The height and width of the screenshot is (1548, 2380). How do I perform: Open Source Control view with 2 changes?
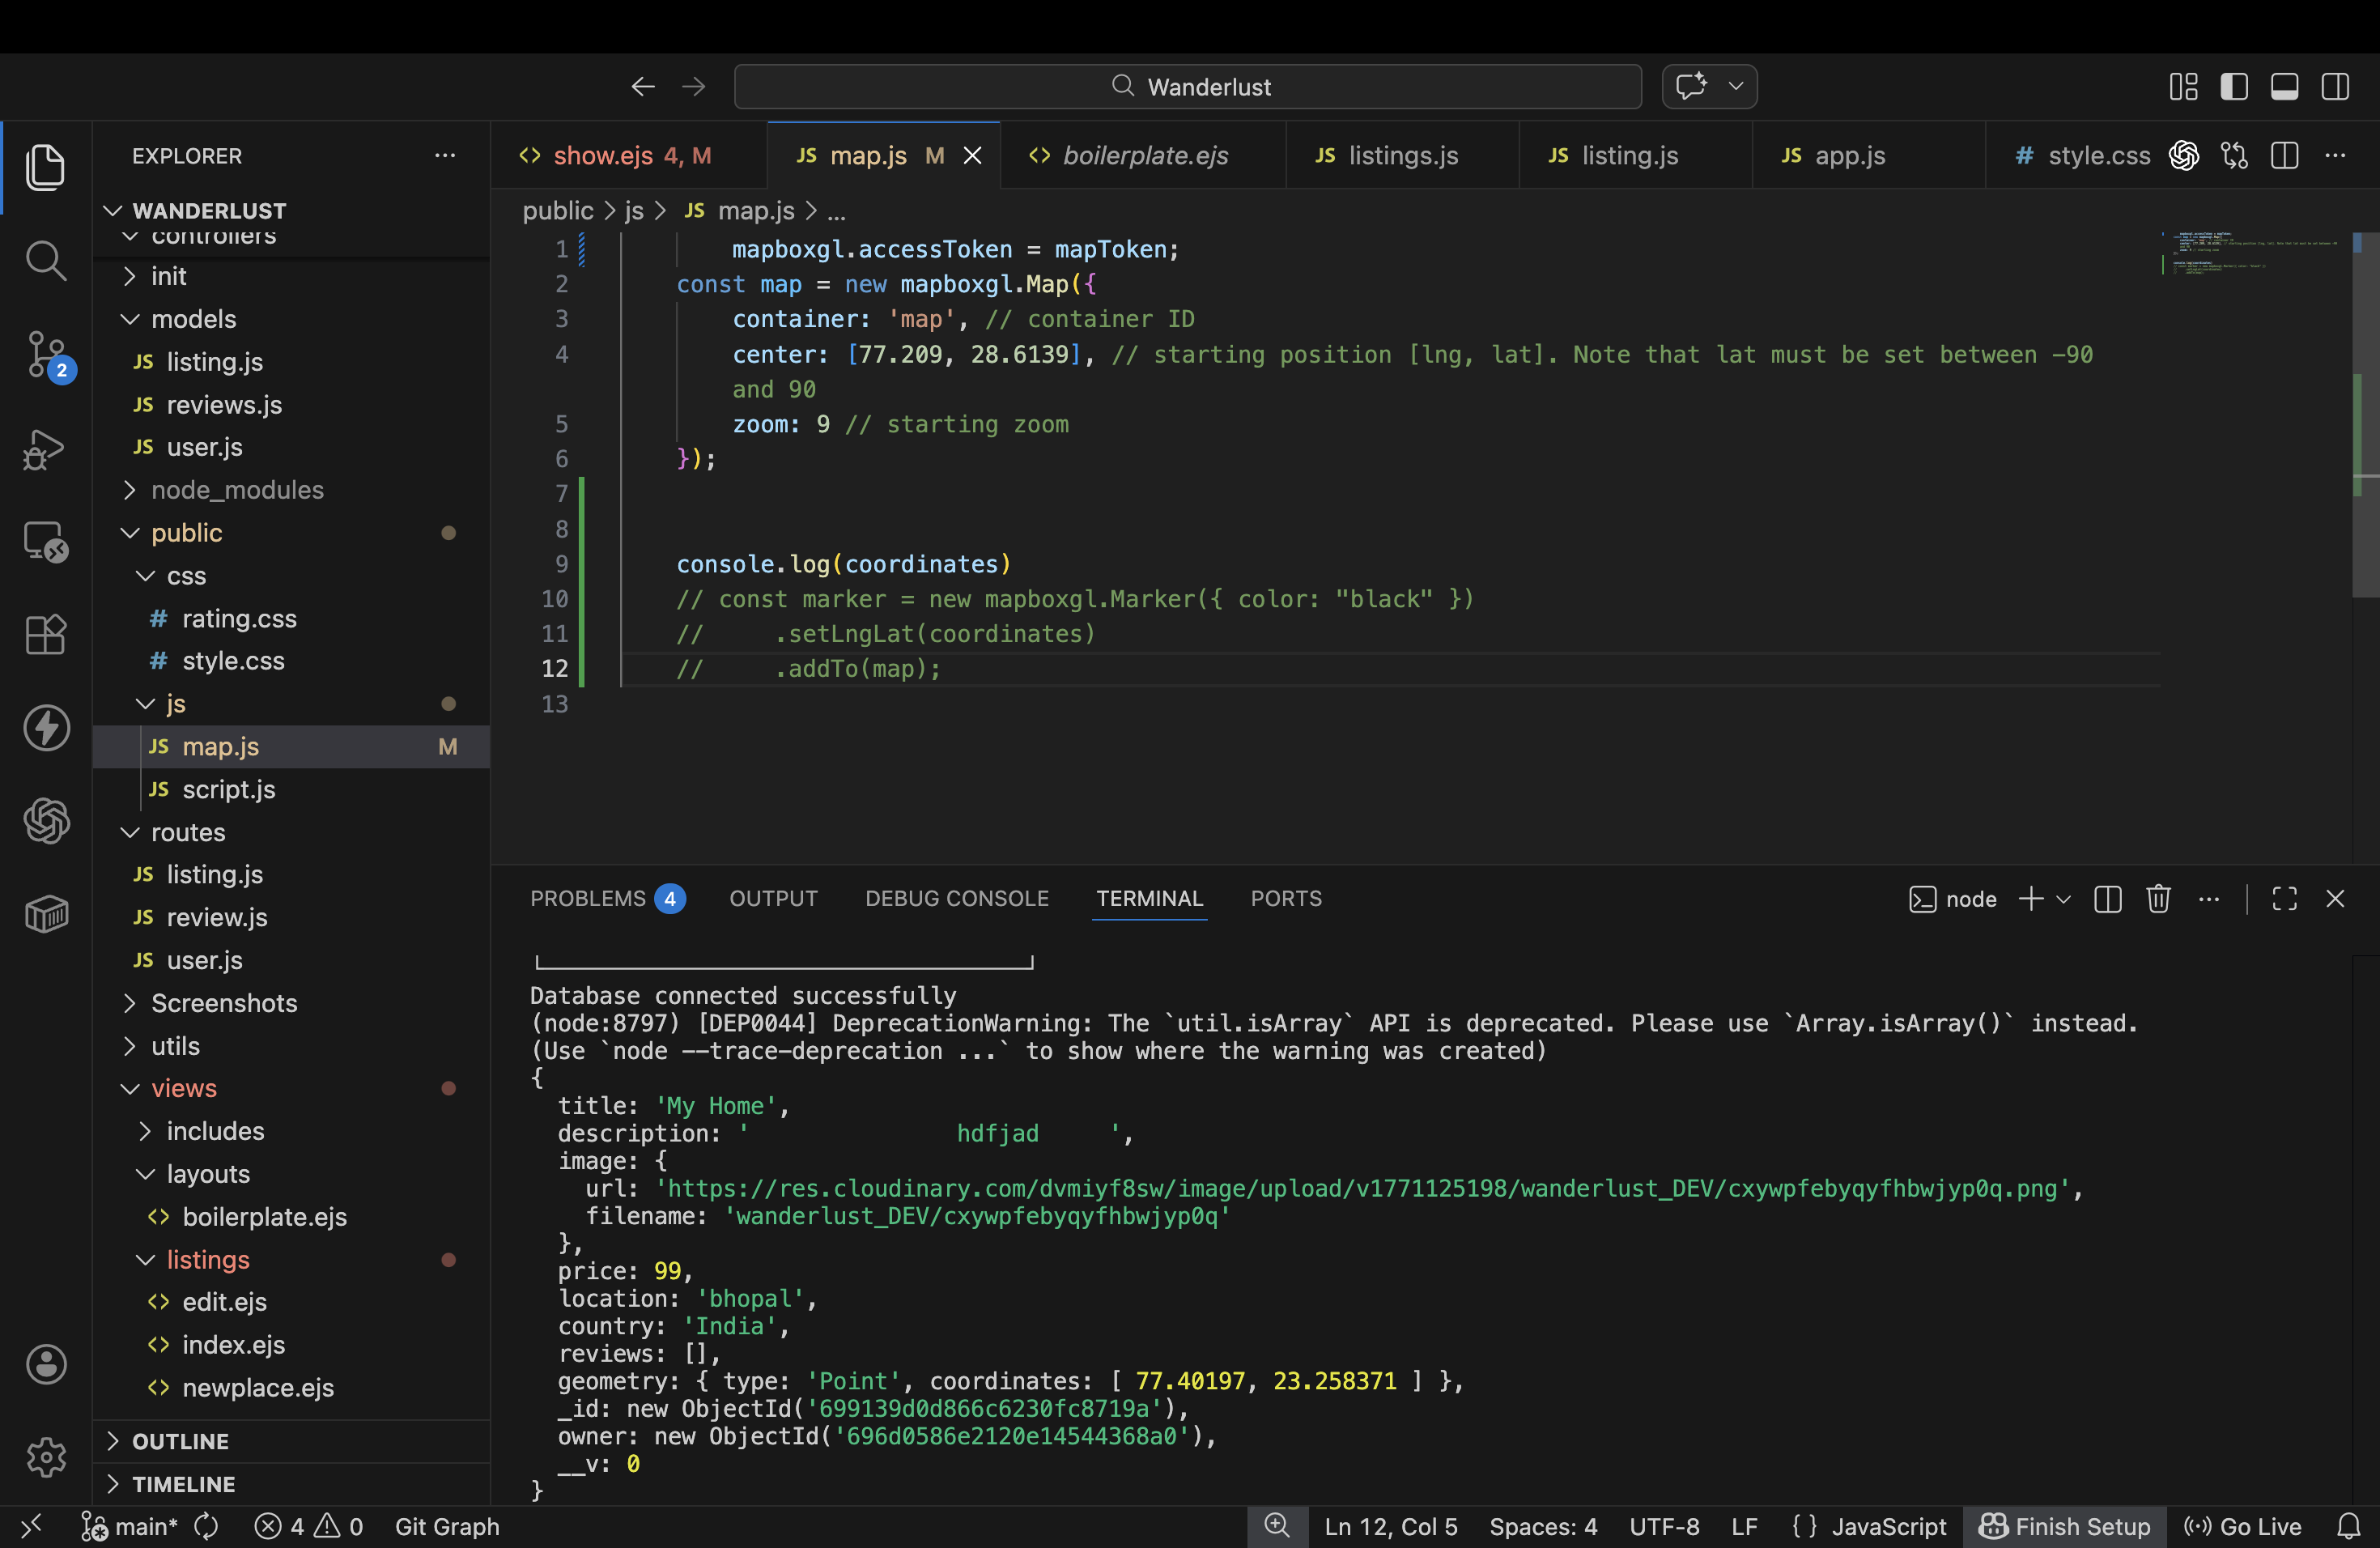47,355
